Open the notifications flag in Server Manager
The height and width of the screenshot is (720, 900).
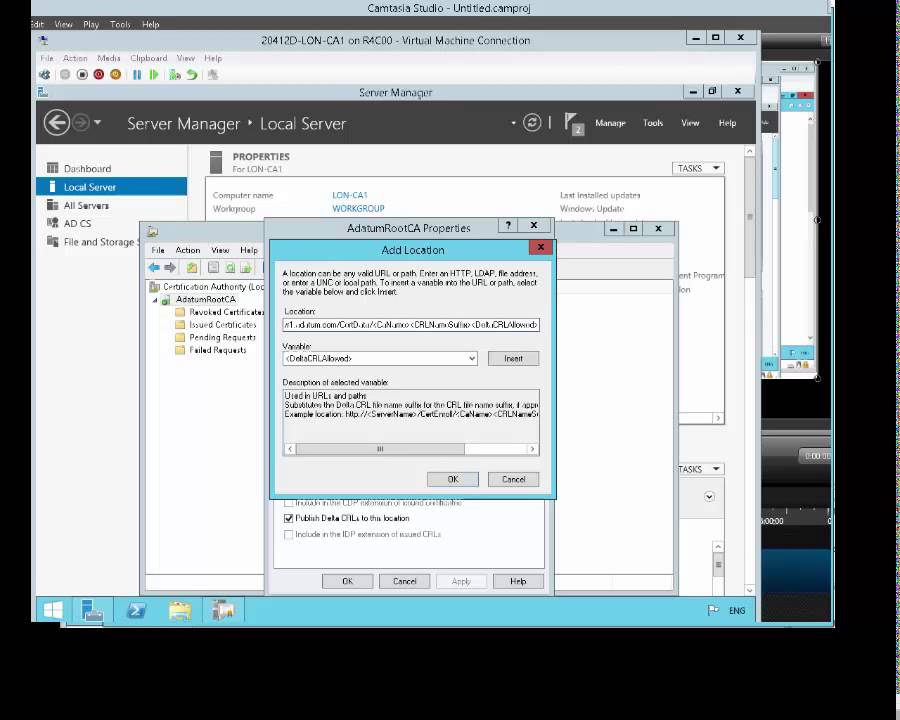[x=573, y=123]
